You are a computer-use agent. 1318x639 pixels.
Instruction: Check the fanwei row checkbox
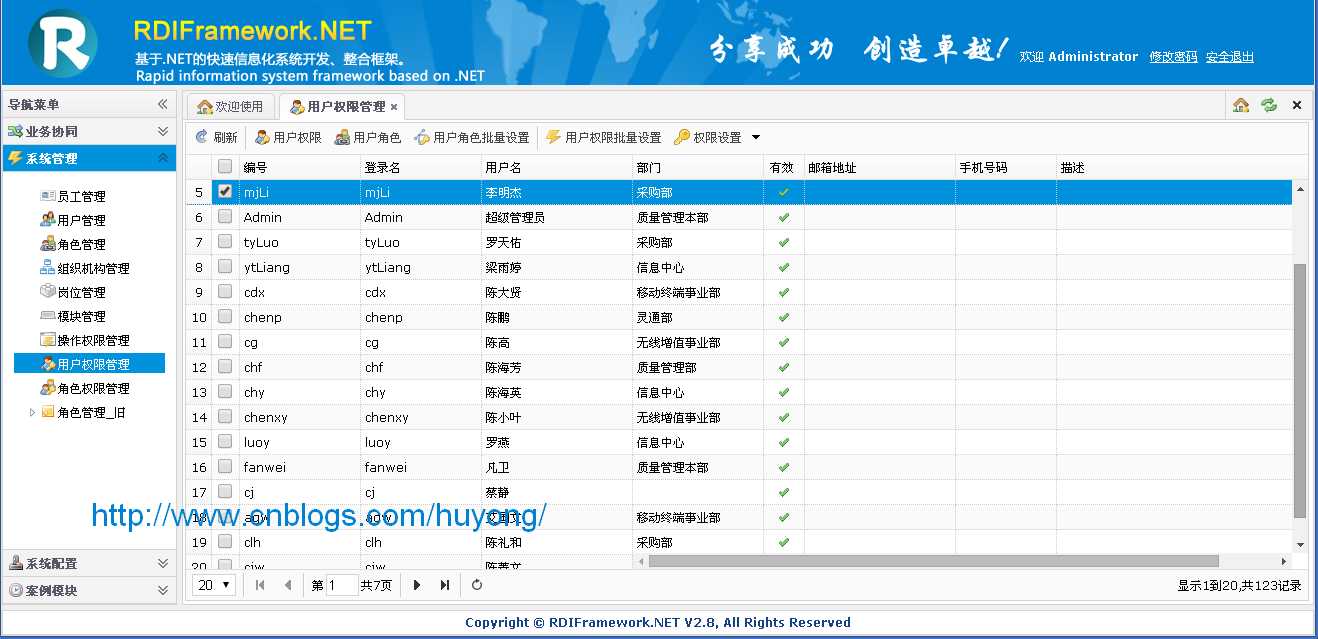[225, 467]
